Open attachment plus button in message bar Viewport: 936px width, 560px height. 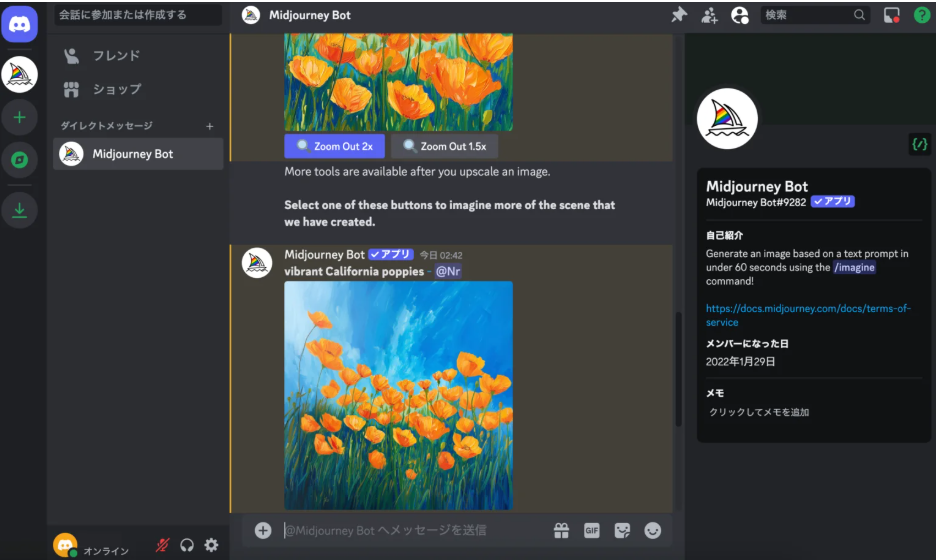[263, 530]
